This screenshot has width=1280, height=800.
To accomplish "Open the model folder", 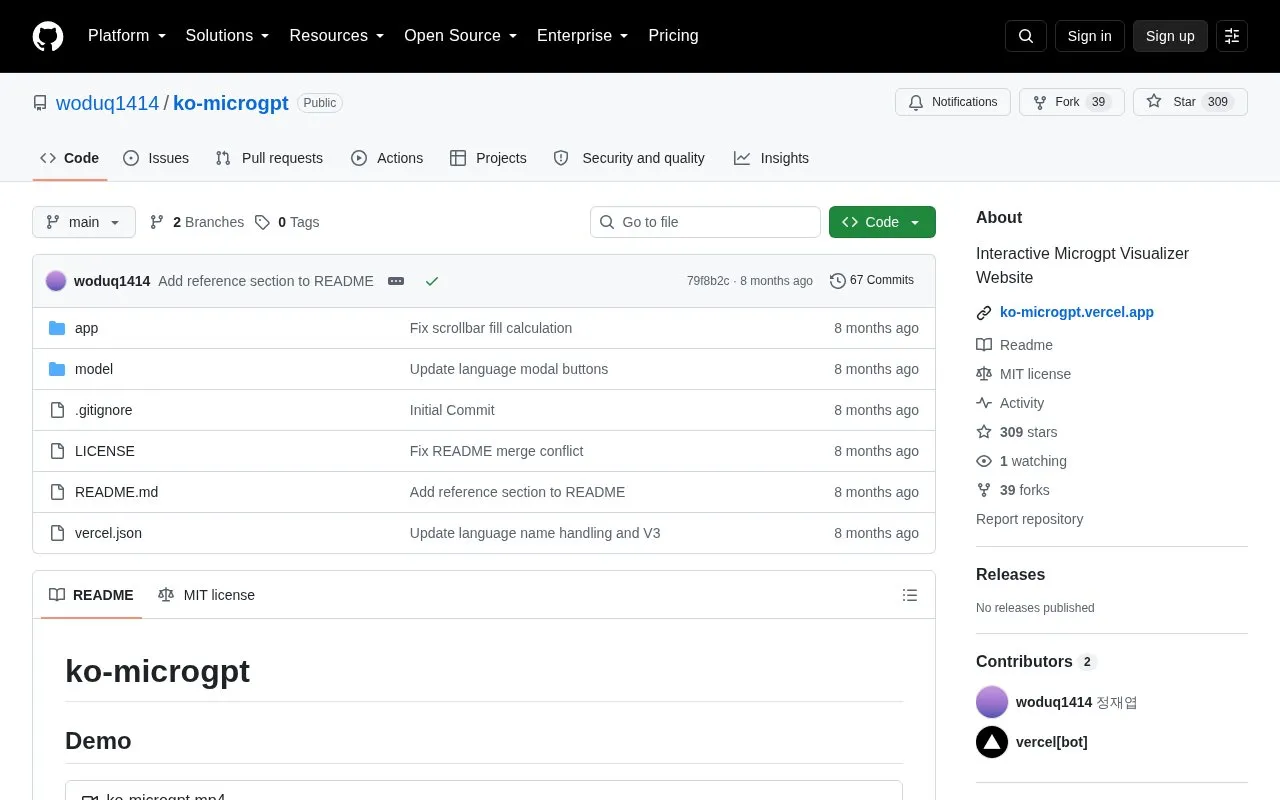I will click(x=94, y=369).
